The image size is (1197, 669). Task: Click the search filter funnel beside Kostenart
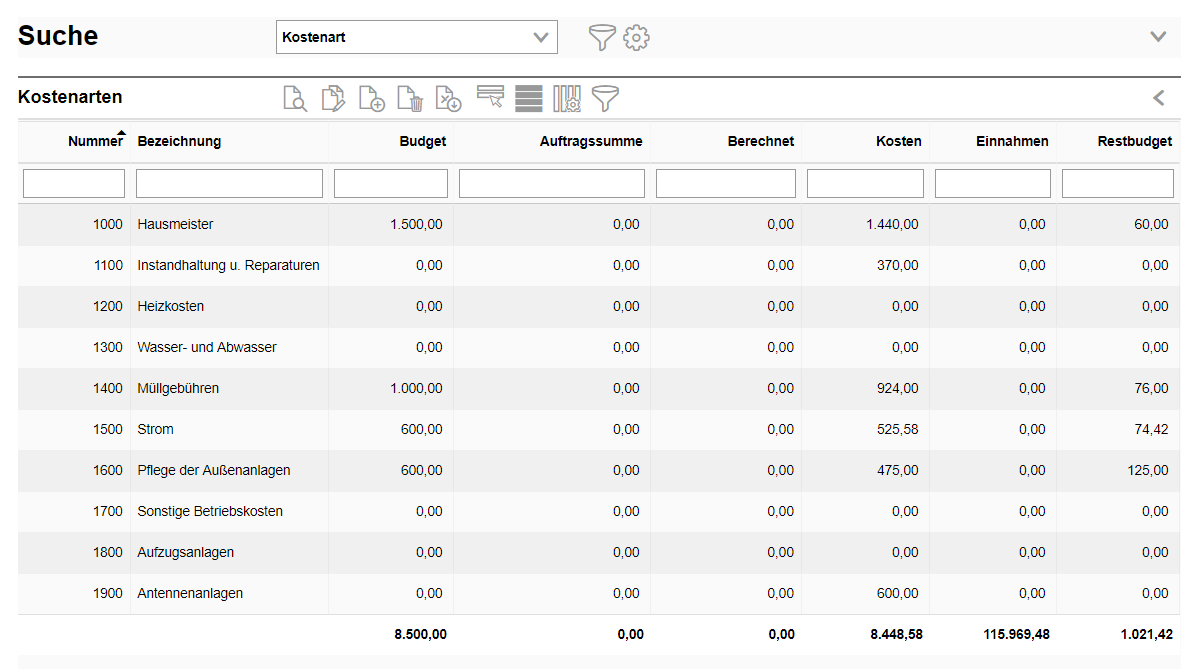pyautogui.click(x=601, y=38)
